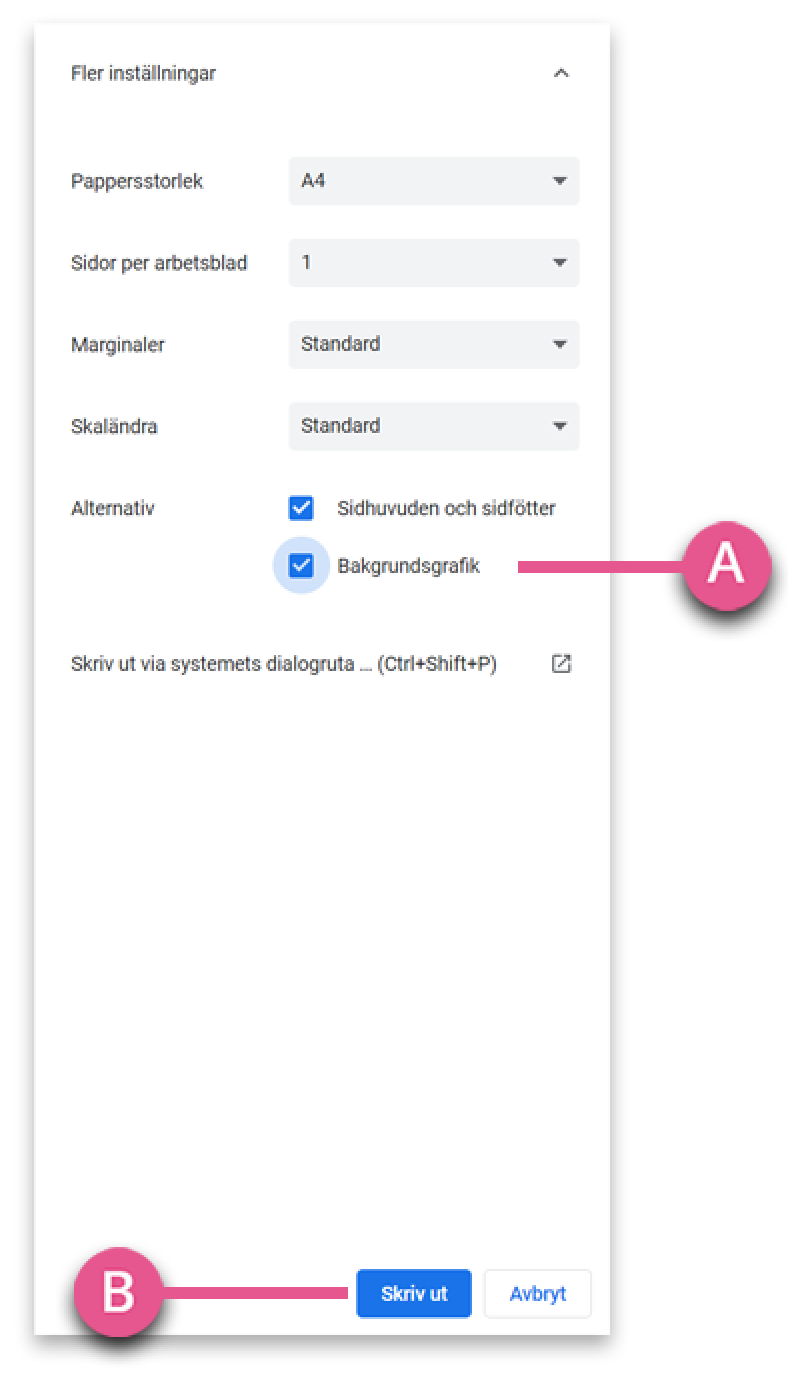Image resolution: width=788 pixels, height=1375 pixels.
Task: Click the Fler inställningar header text
Action: click(143, 73)
